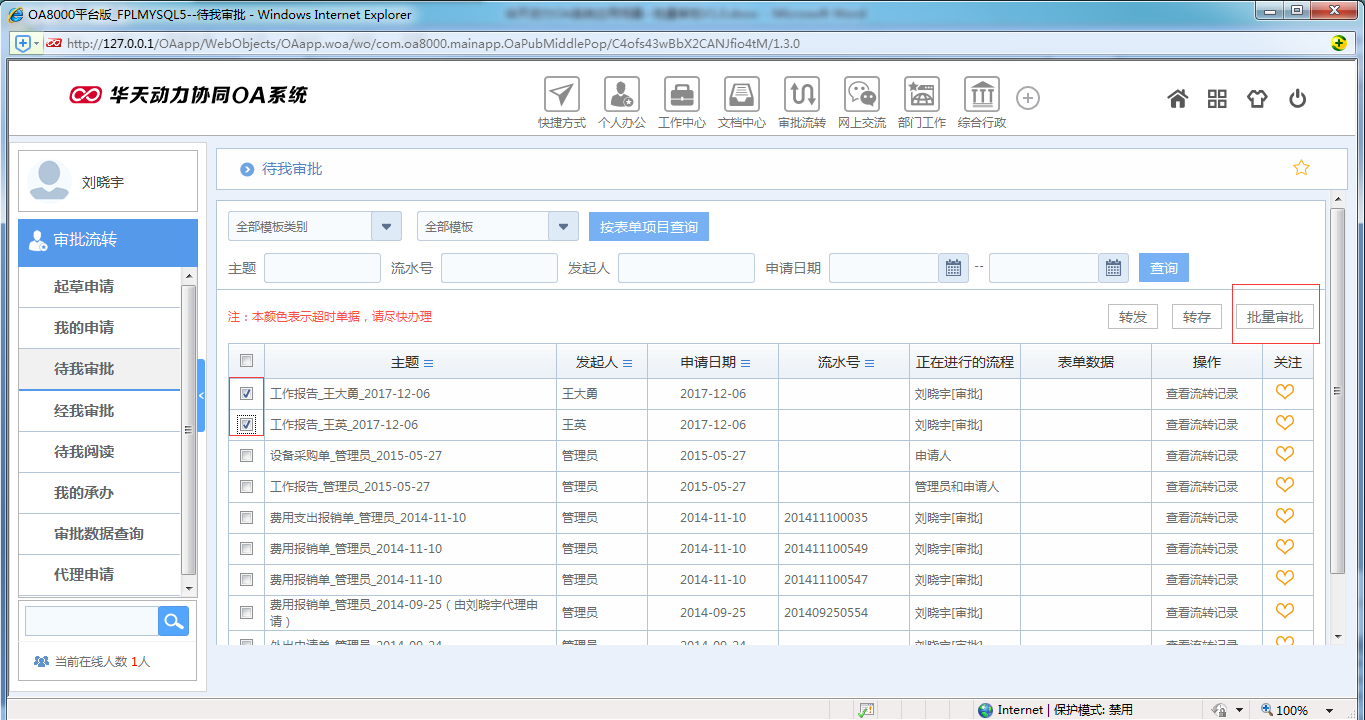Open 综合行政 module icon

[981, 98]
